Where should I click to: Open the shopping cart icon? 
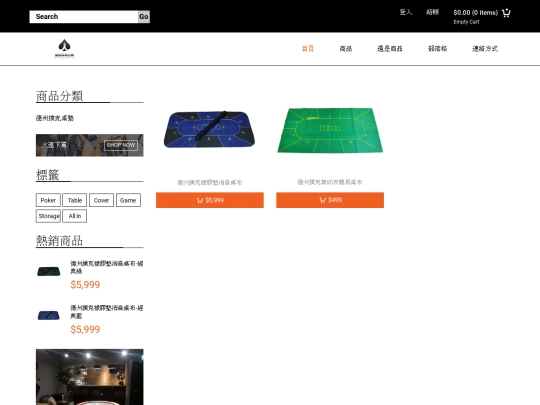coord(506,13)
